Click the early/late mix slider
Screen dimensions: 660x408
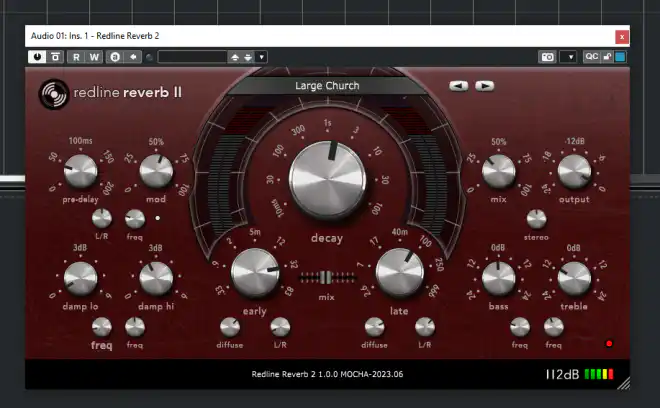pos(327,277)
